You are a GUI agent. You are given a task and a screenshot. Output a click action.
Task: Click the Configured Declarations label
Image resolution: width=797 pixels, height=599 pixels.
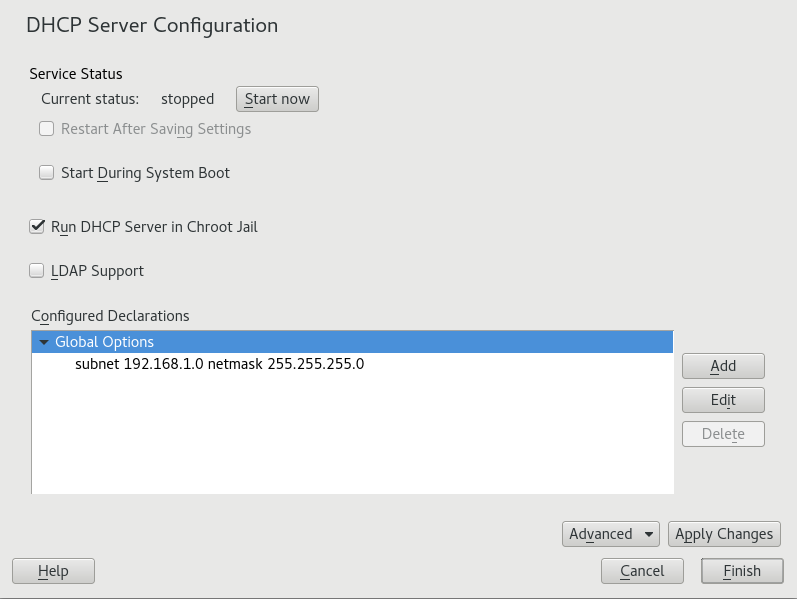(110, 315)
